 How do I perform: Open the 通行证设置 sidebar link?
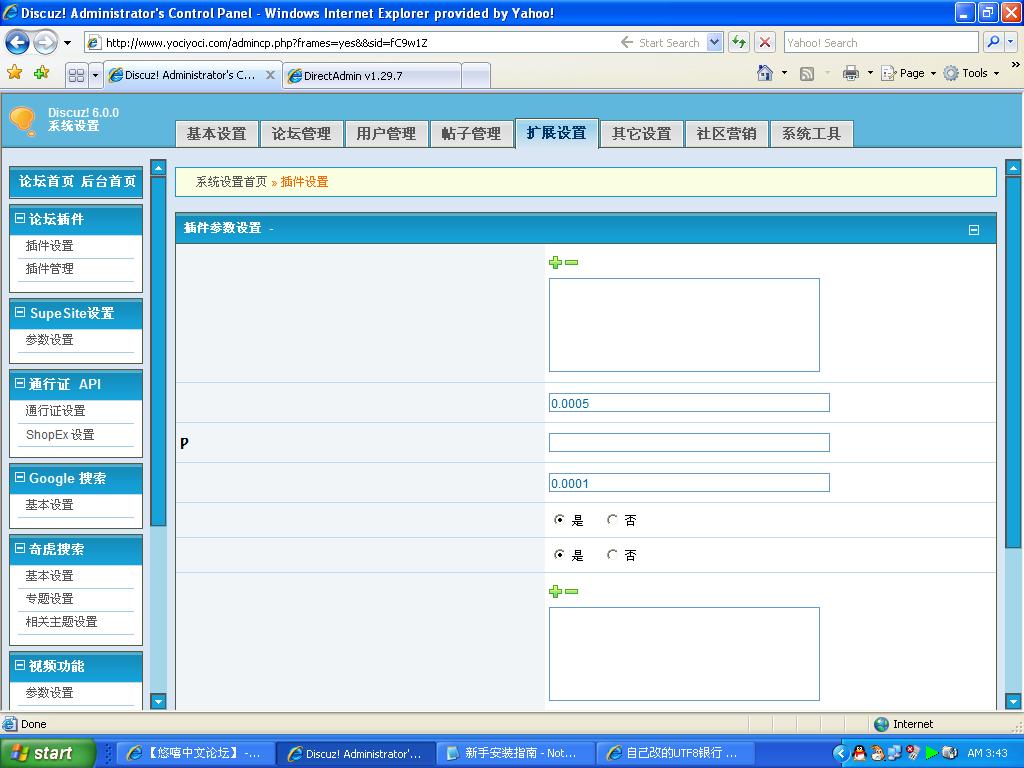56,411
